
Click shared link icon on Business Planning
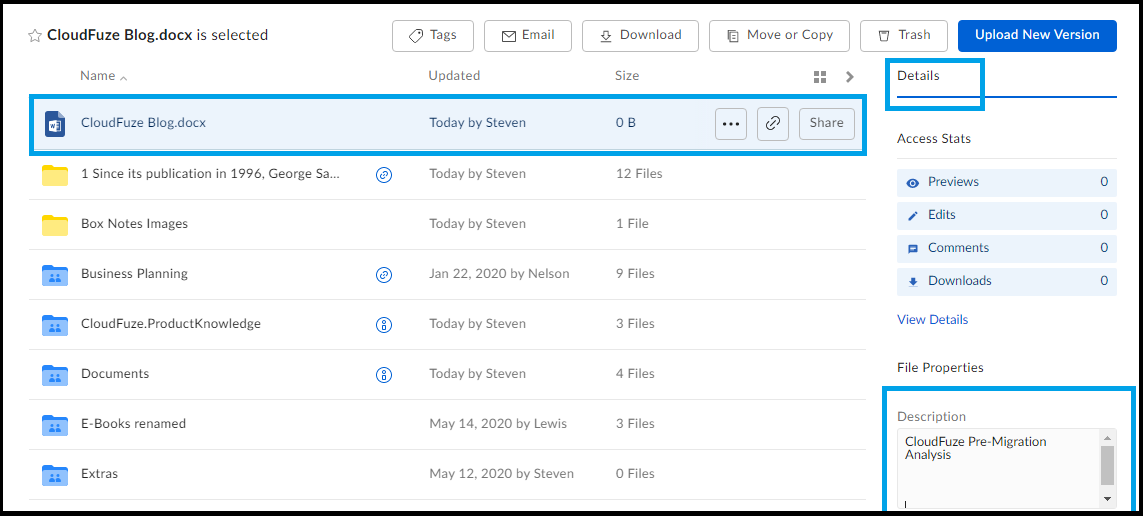tap(383, 274)
